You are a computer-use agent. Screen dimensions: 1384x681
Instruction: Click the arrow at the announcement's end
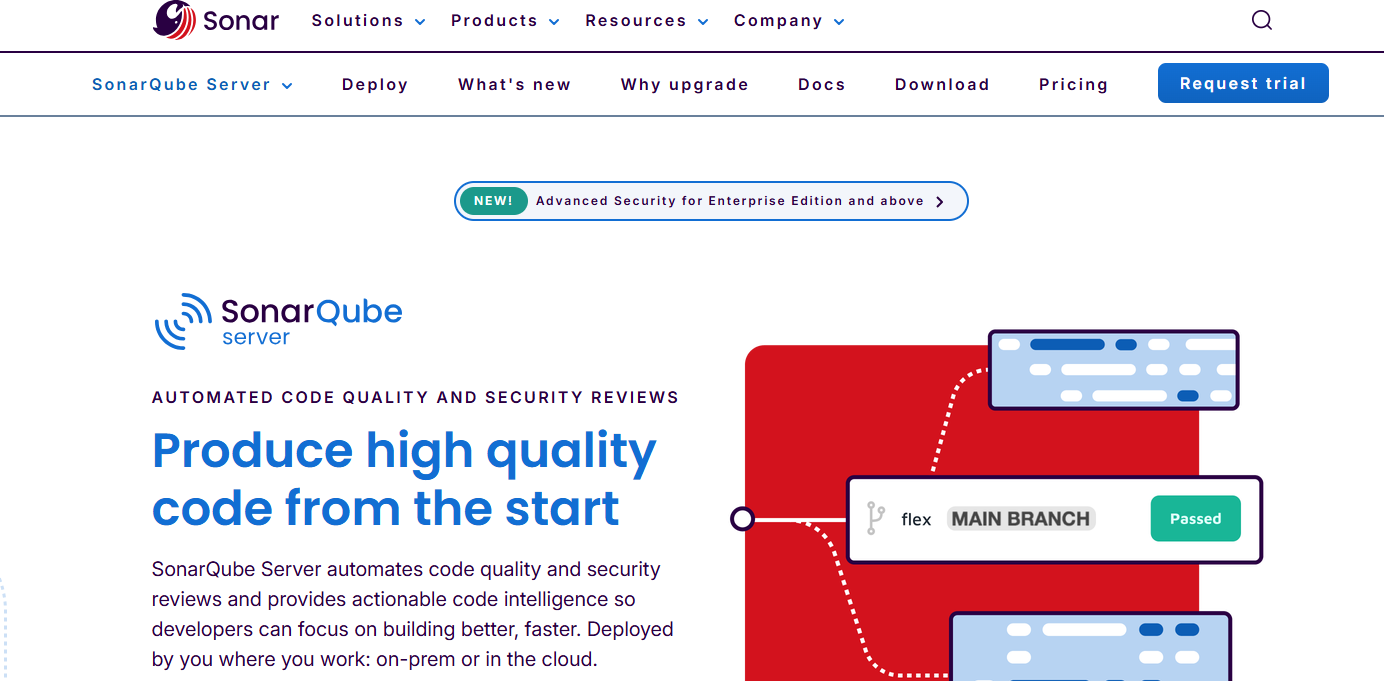coord(940,201)
